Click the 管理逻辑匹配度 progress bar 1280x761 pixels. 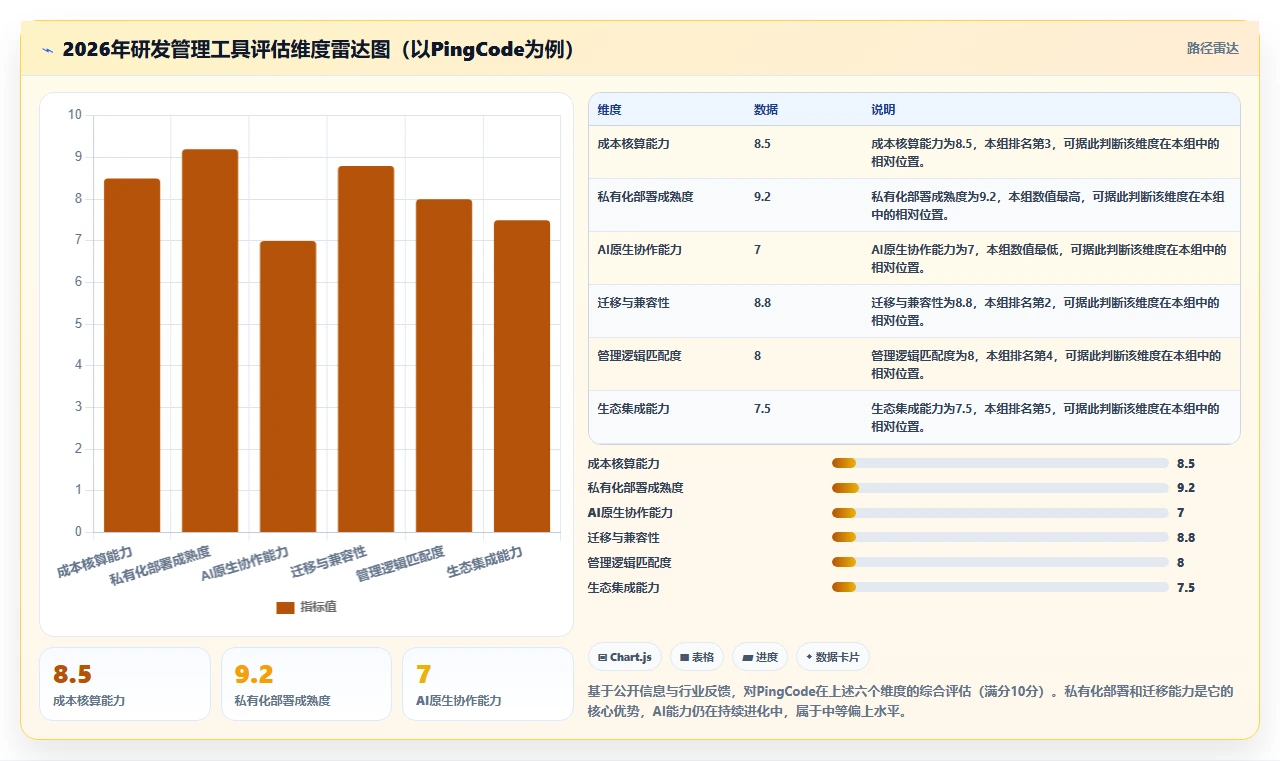[1000, 563]
